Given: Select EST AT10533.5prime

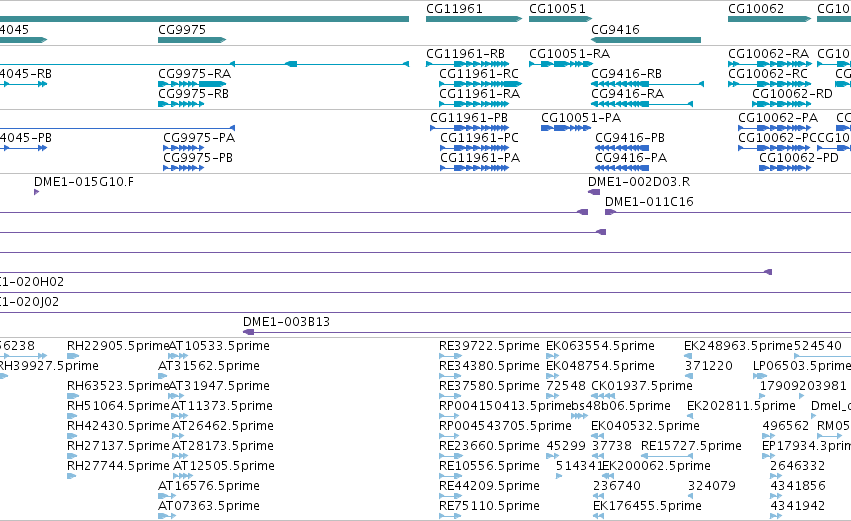Looking at the screenshot, I should [x=179, y=356].
